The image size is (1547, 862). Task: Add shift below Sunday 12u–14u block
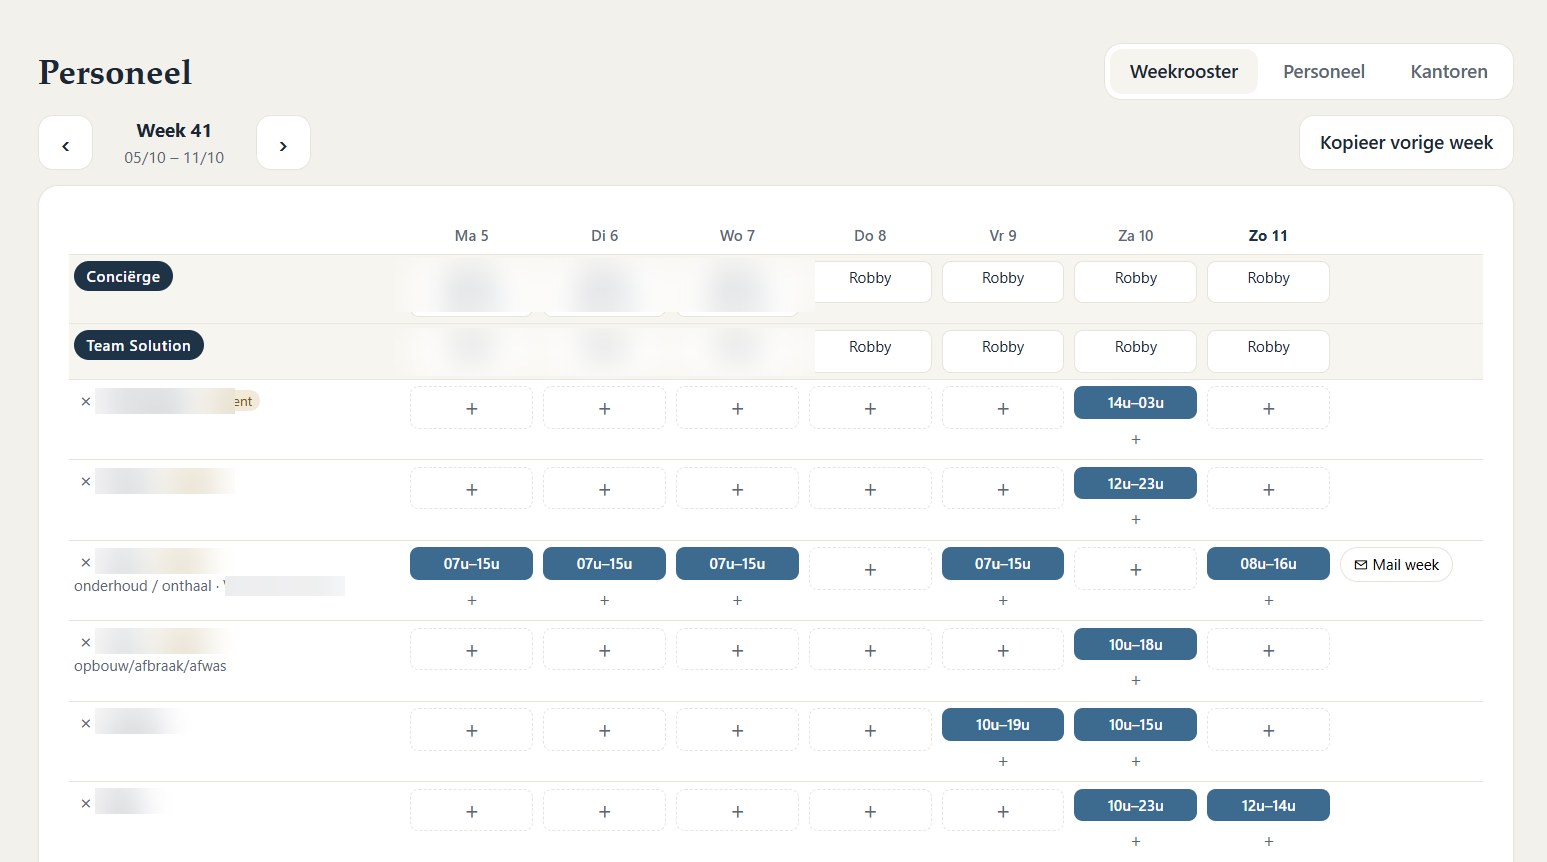1268,841
